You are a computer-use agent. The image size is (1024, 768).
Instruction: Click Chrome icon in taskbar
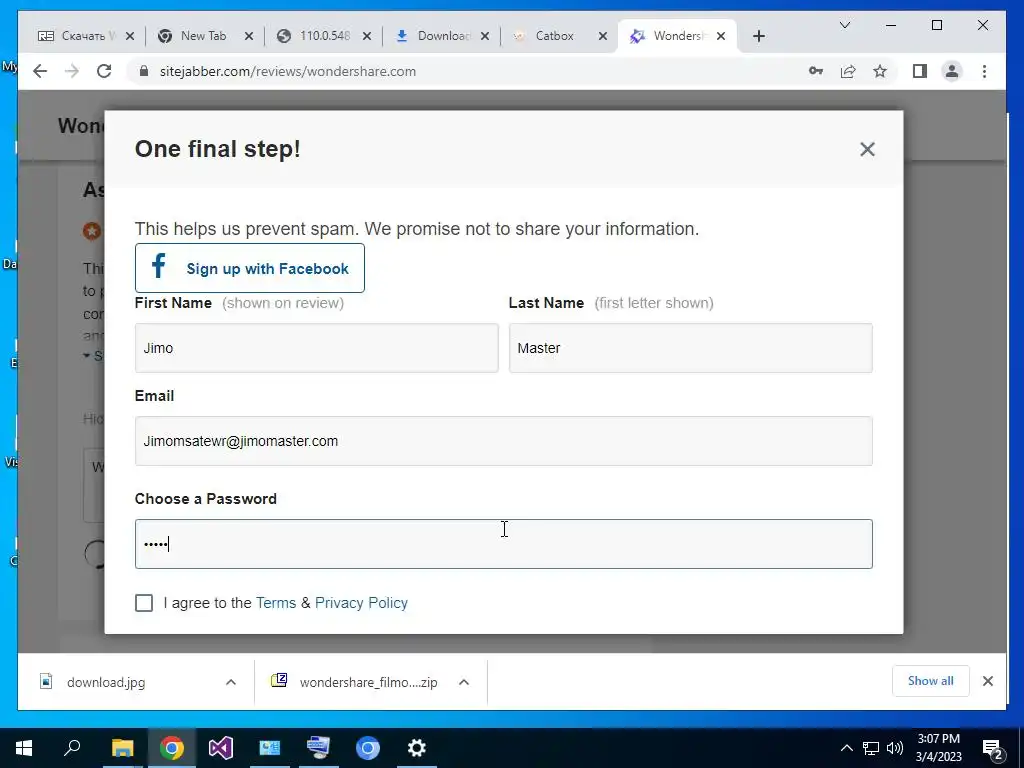(171, 747)
